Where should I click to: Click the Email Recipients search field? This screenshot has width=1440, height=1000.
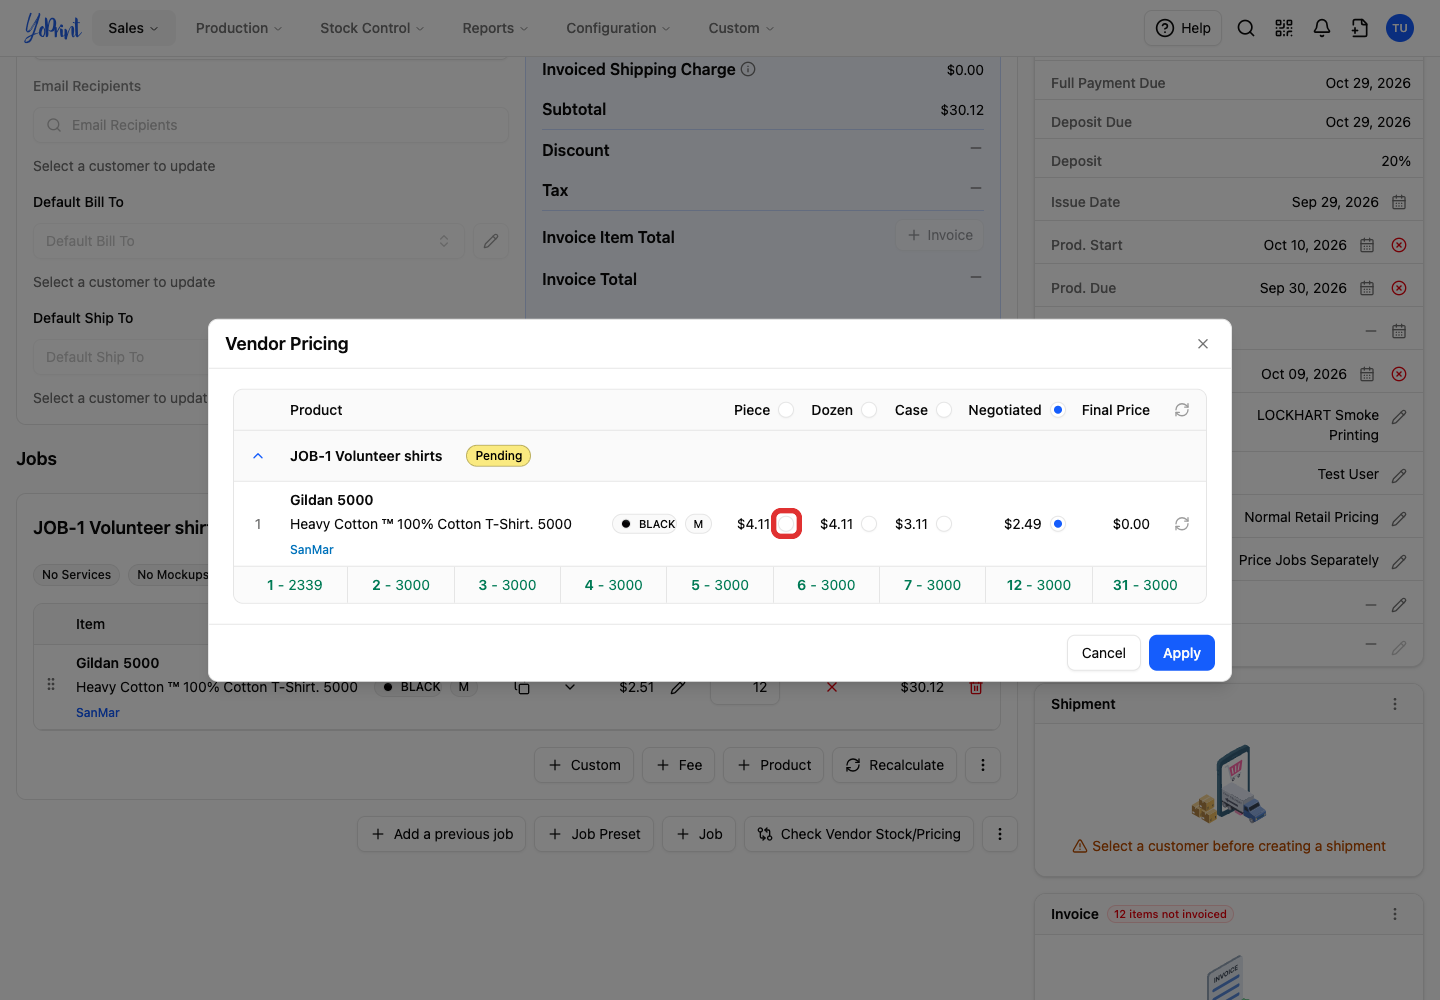click(271, 125)
